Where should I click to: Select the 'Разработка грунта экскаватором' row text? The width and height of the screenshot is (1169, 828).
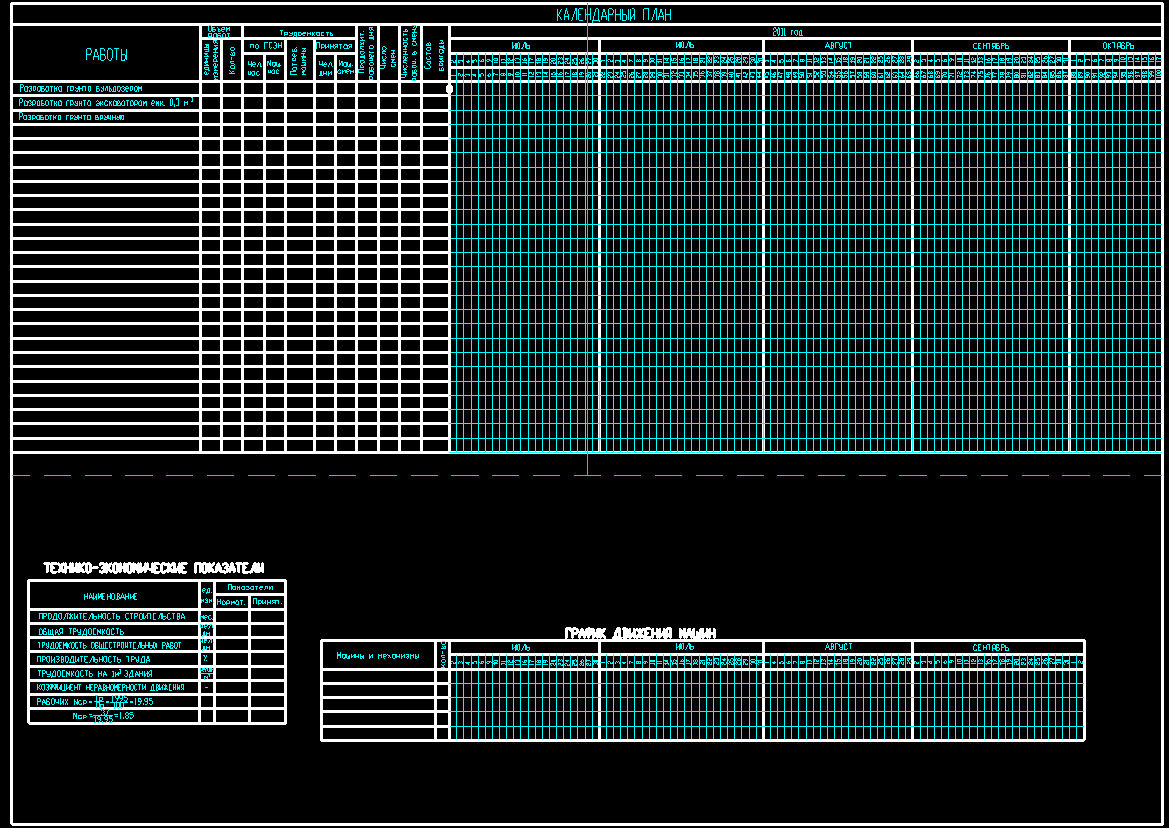click(105, 103)
